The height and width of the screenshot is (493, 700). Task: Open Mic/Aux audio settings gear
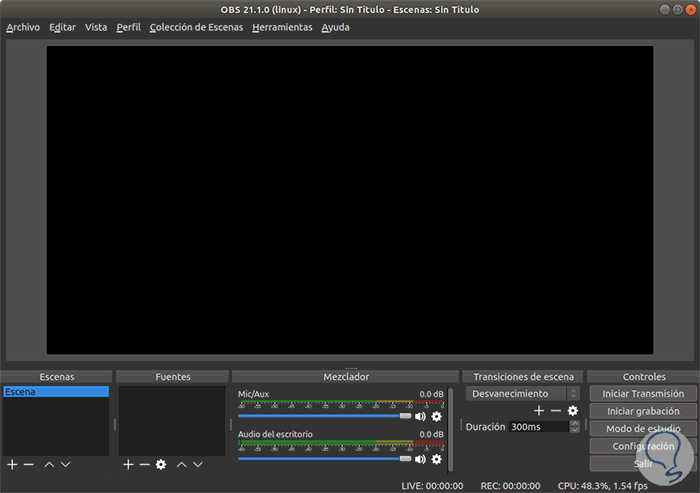(x=437, y=417)
